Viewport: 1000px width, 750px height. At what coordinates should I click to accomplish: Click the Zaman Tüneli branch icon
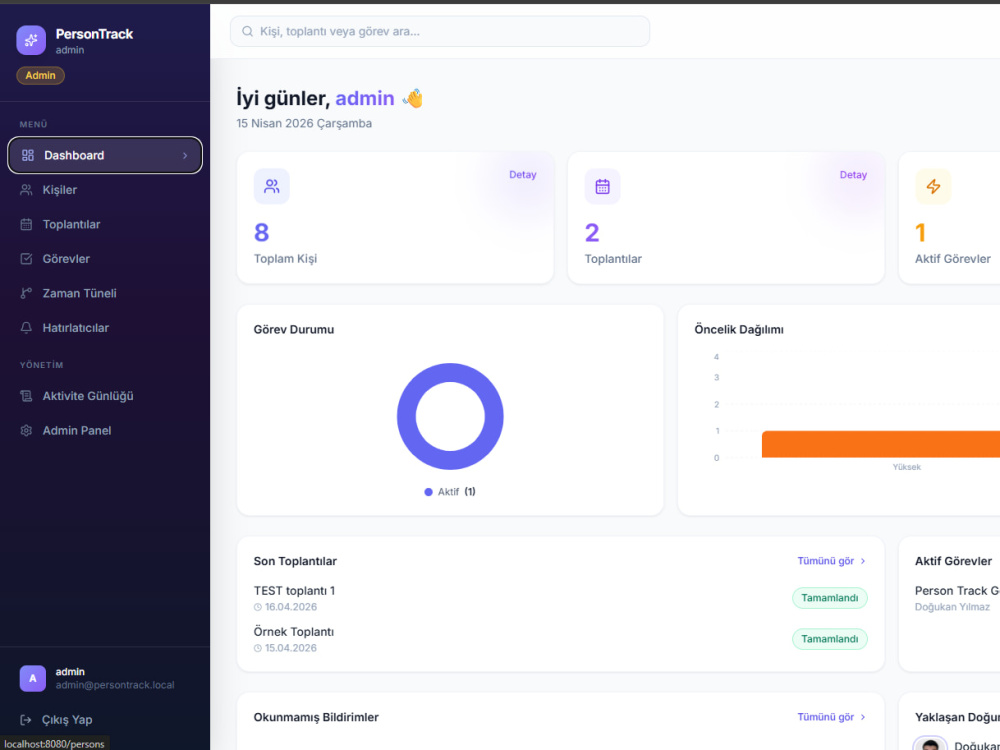pyautogui.click(x=26, y=293)
